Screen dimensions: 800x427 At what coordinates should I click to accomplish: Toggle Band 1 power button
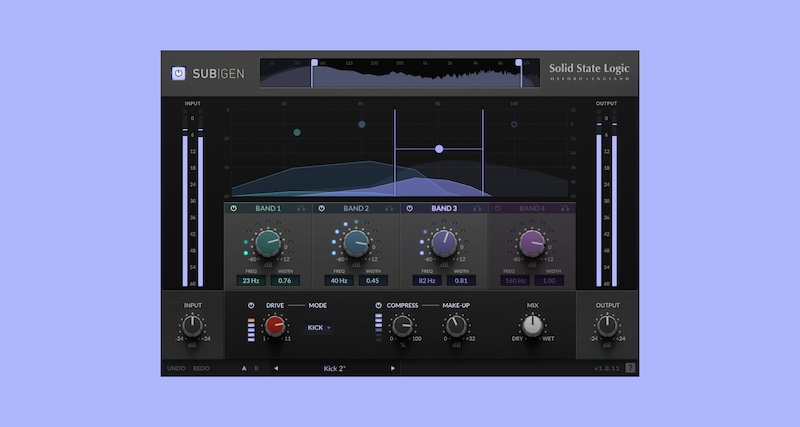pyautogui.click(x=233, y=208)
